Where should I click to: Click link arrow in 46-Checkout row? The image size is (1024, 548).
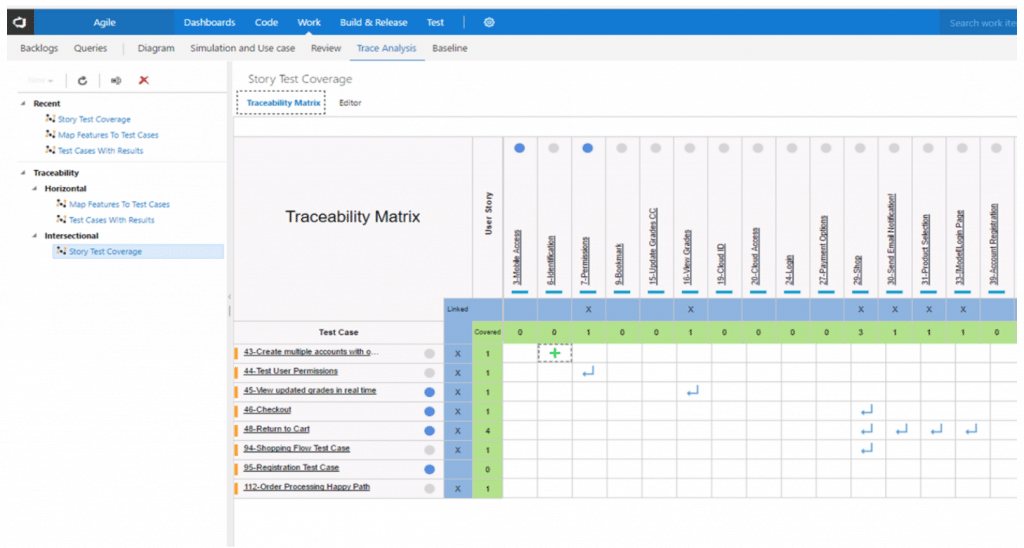[867, 410]
